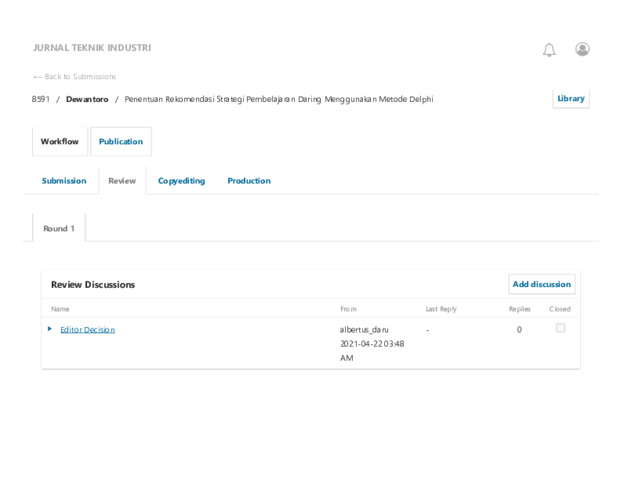Click the albertus_daru sender entry

point(364,329)
